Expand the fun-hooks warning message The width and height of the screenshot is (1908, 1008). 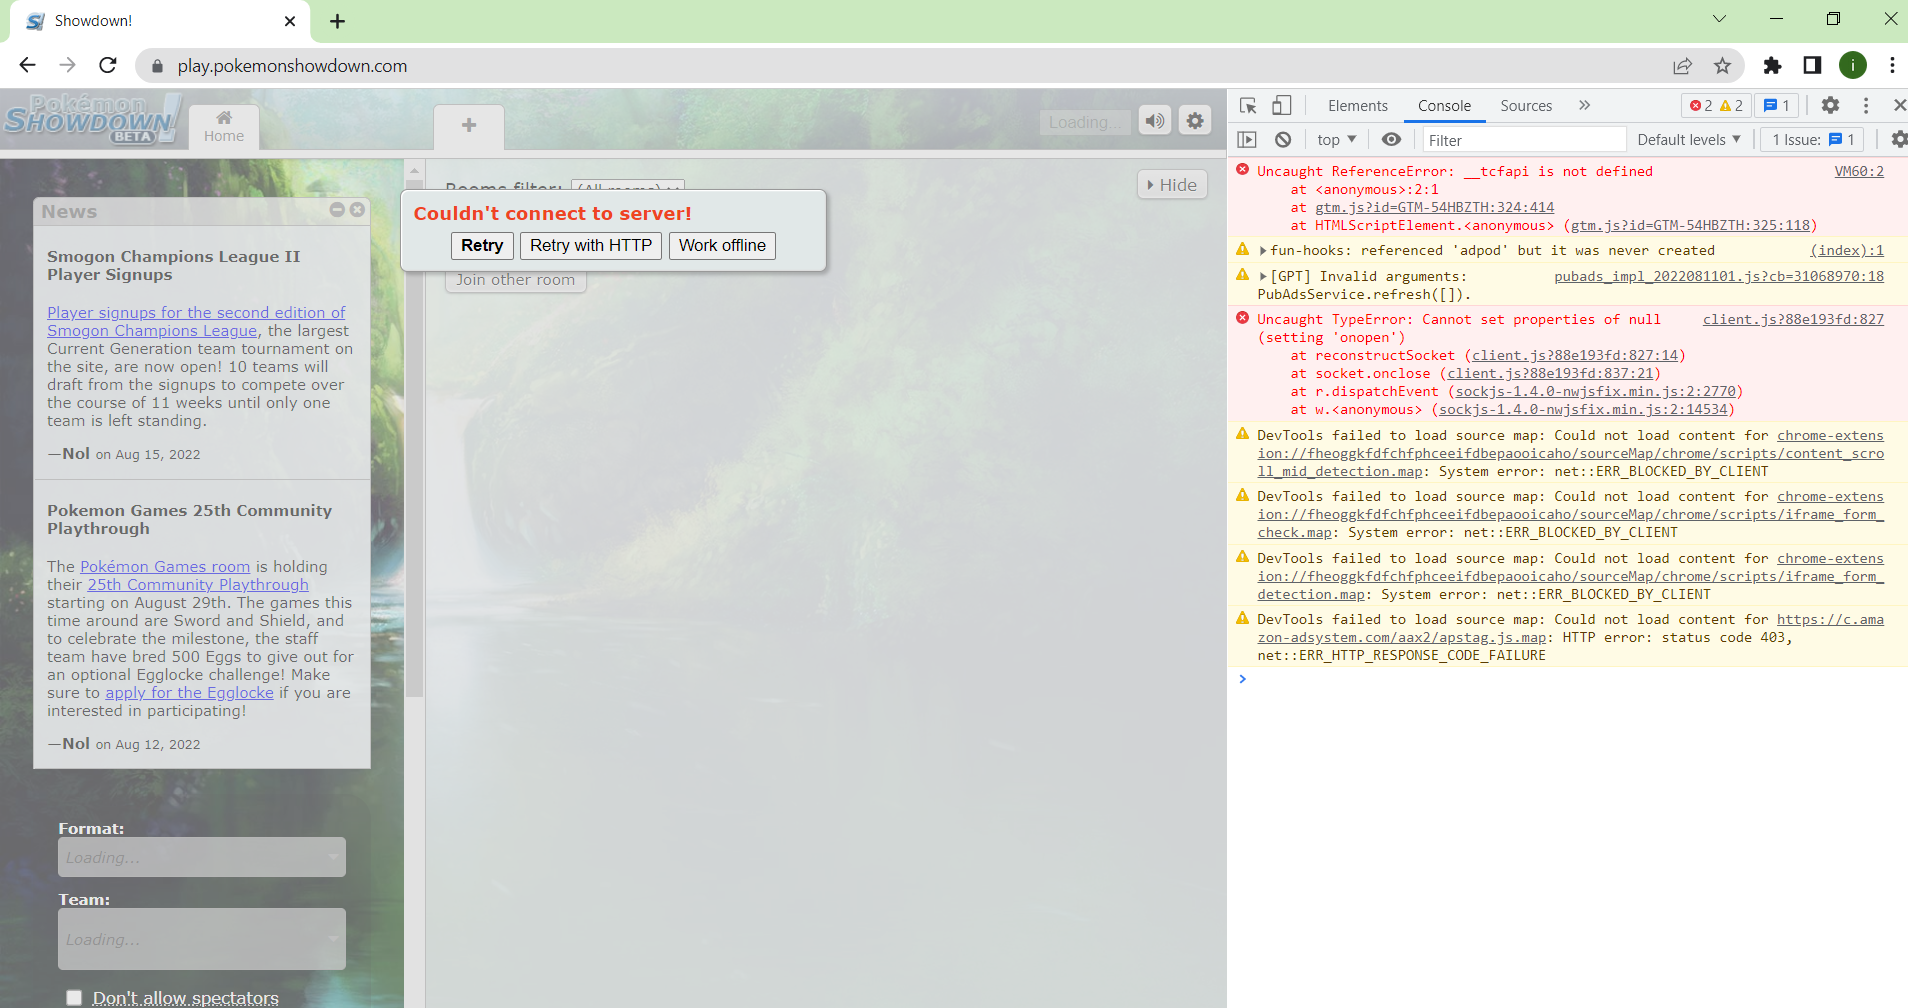[x=1263, y=251]
